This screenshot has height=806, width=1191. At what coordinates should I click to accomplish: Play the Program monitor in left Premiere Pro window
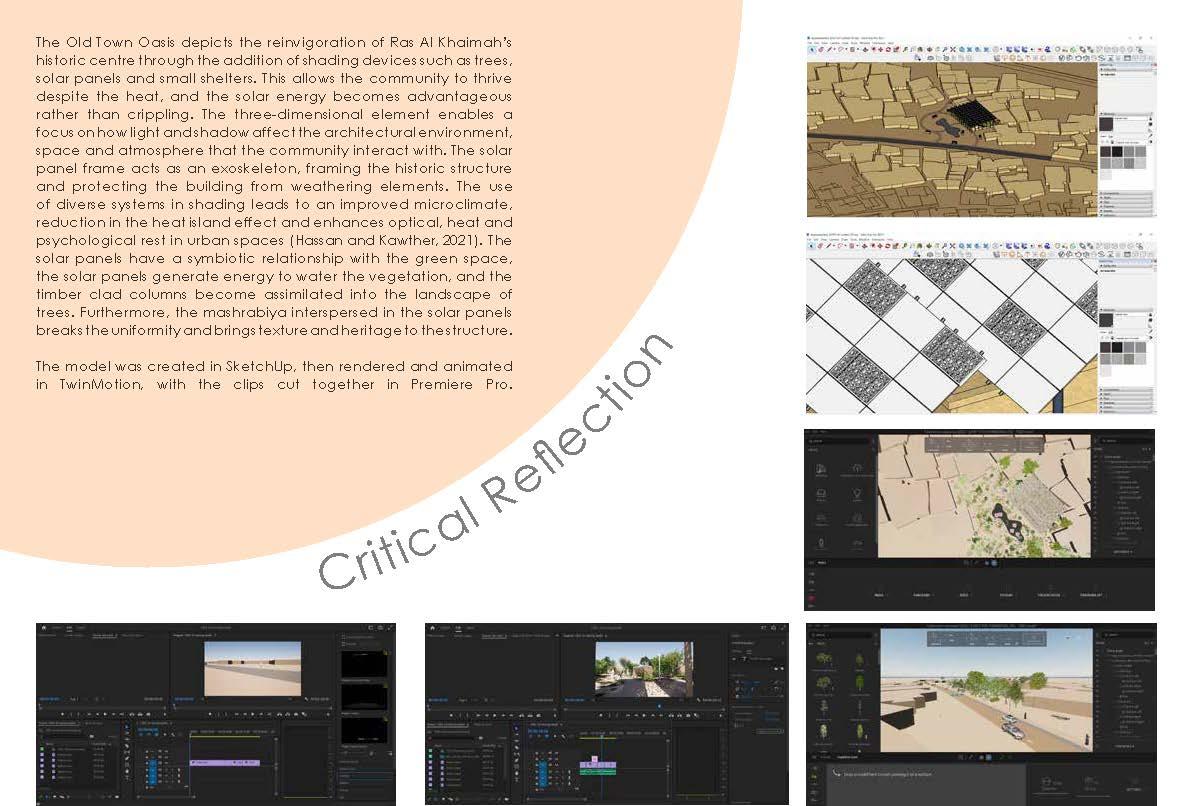253,714
